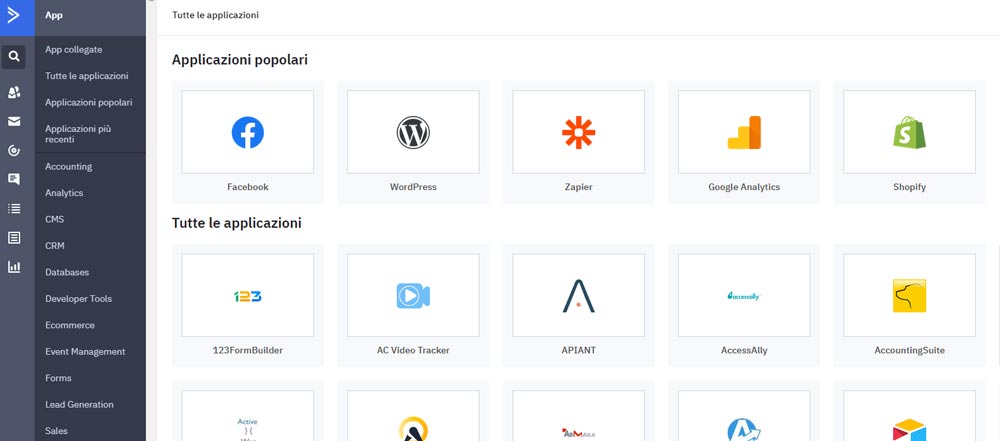Viewport: 1000px width, 441px height.
Task: Open the Reports bar chart icon
Action: coord(14,267)
